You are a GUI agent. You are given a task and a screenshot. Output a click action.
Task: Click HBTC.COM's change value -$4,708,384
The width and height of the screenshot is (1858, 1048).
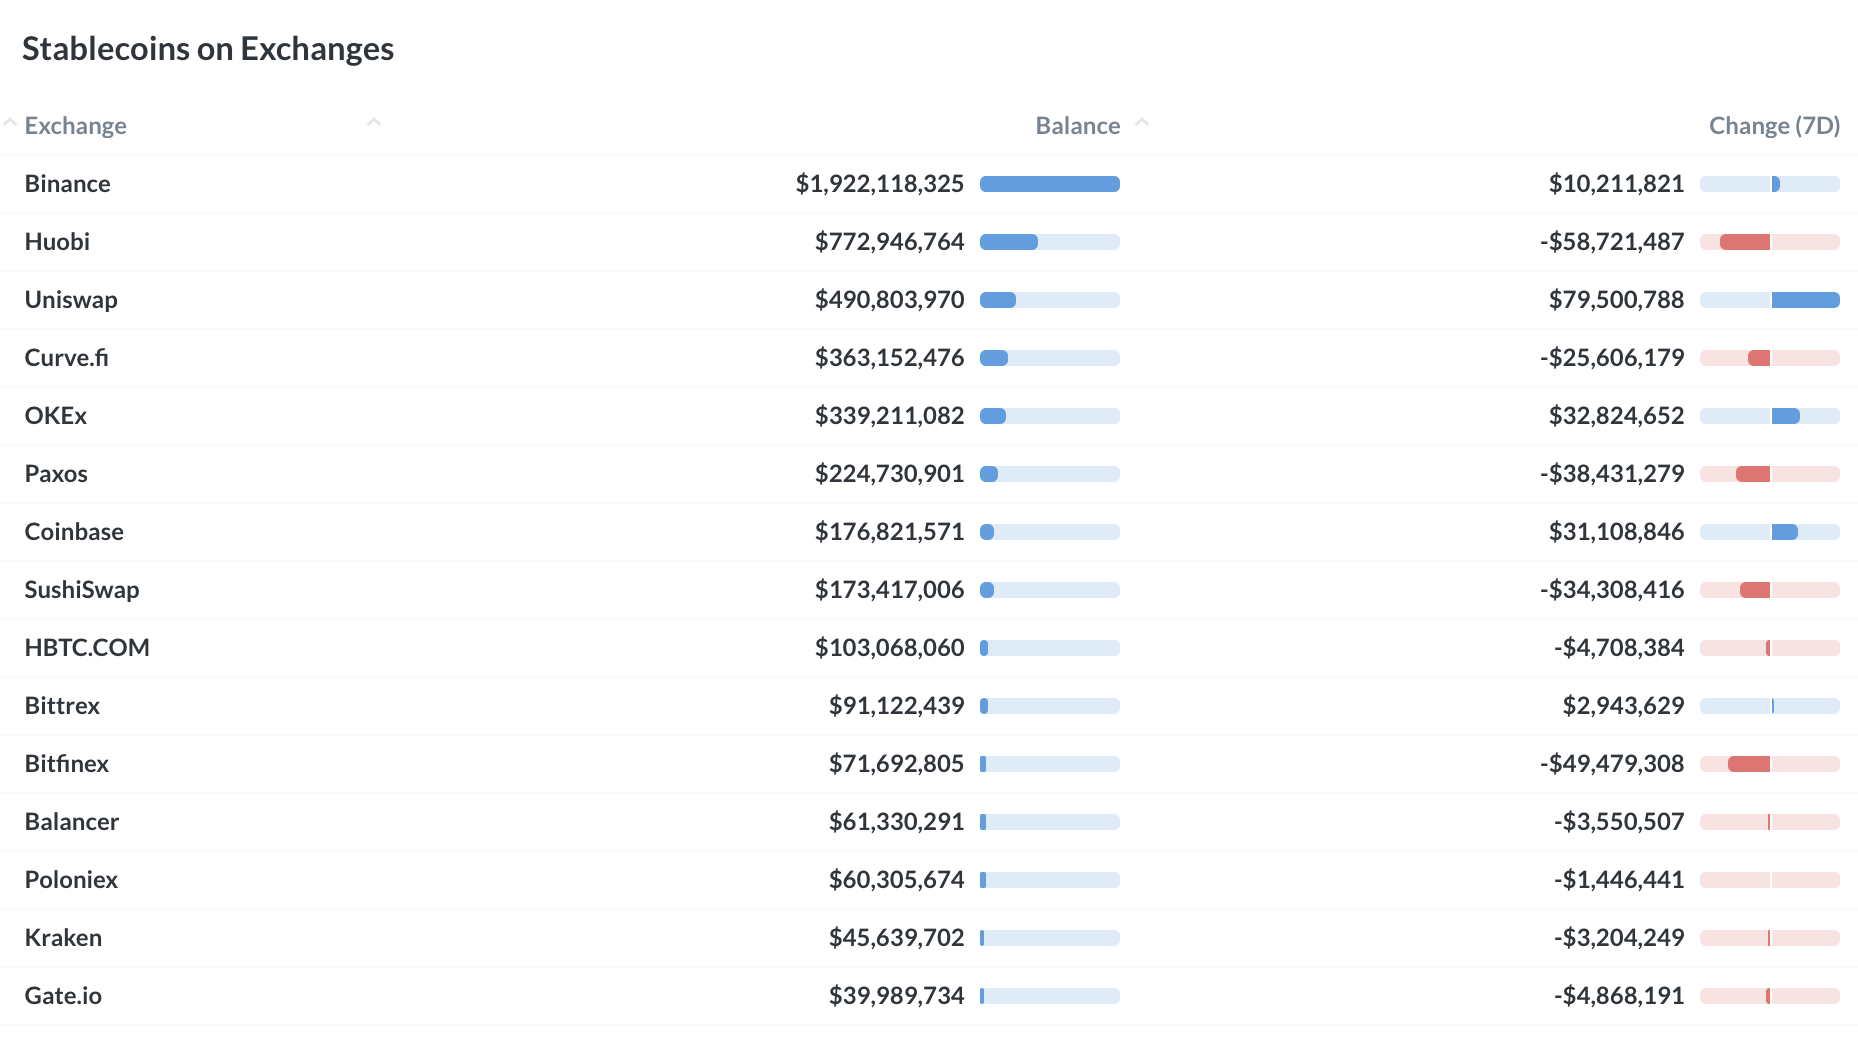(1618, 648)
